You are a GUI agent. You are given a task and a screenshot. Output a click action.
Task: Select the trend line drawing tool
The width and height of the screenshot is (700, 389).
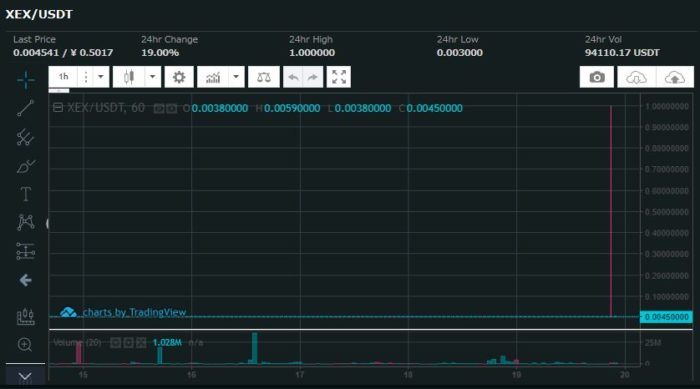pyautogui.click(x=25, y=108)
